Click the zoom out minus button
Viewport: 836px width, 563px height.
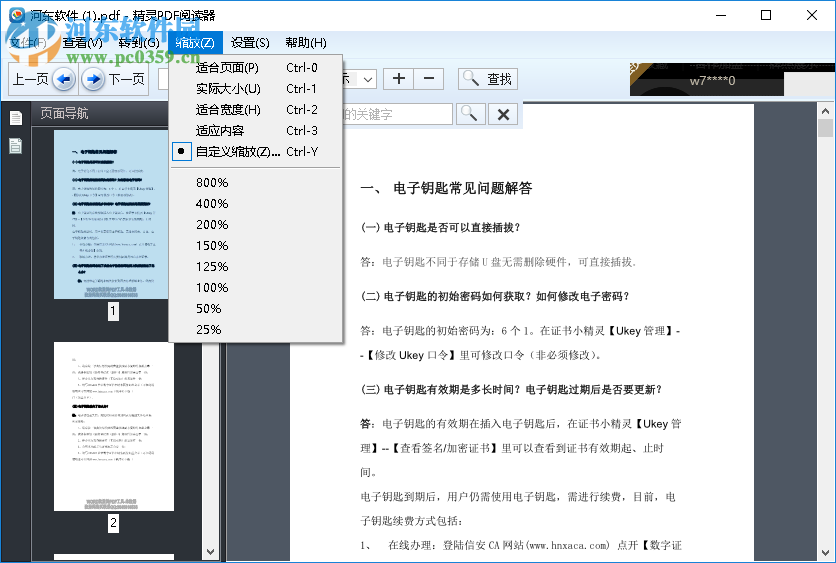pos(428,79)
